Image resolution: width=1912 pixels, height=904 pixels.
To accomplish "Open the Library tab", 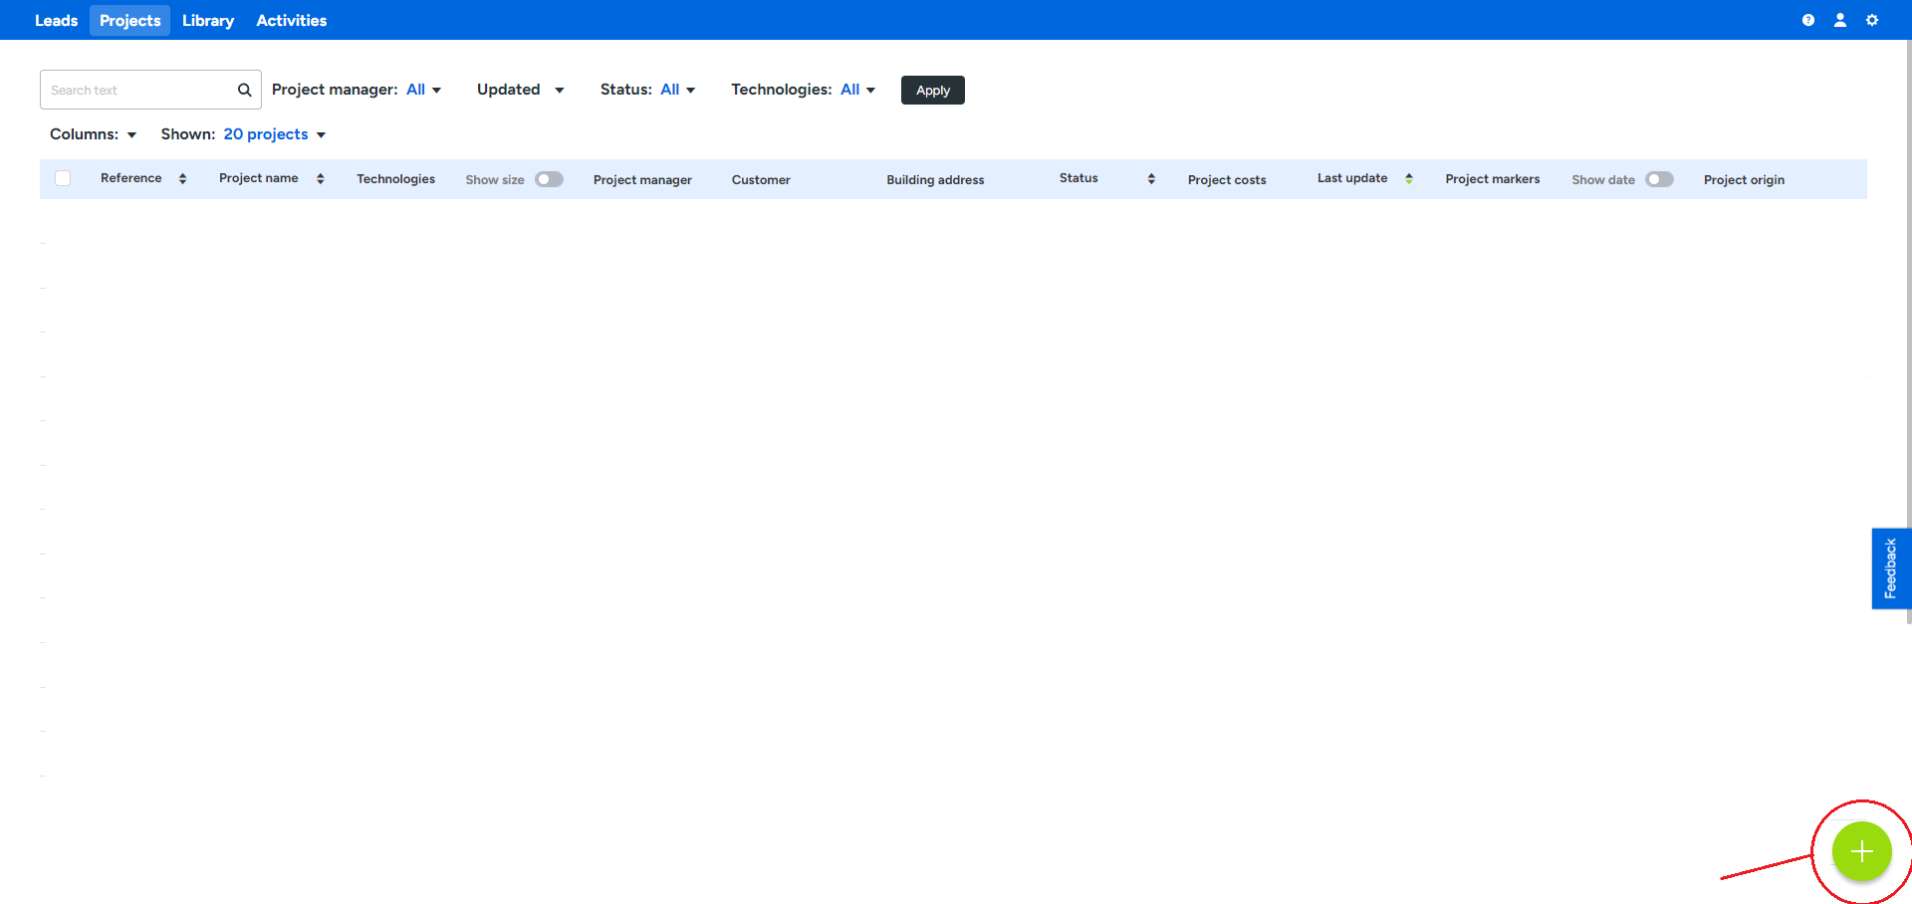I will coord(208,20).
